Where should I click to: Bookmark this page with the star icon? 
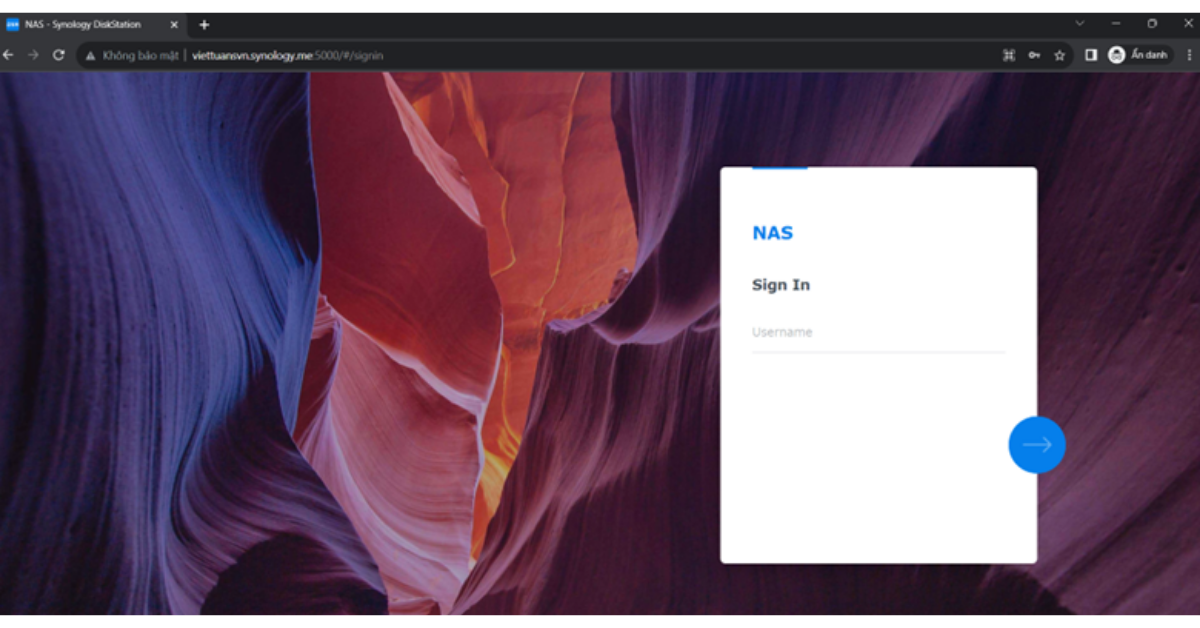click(x=1059, y=55)
